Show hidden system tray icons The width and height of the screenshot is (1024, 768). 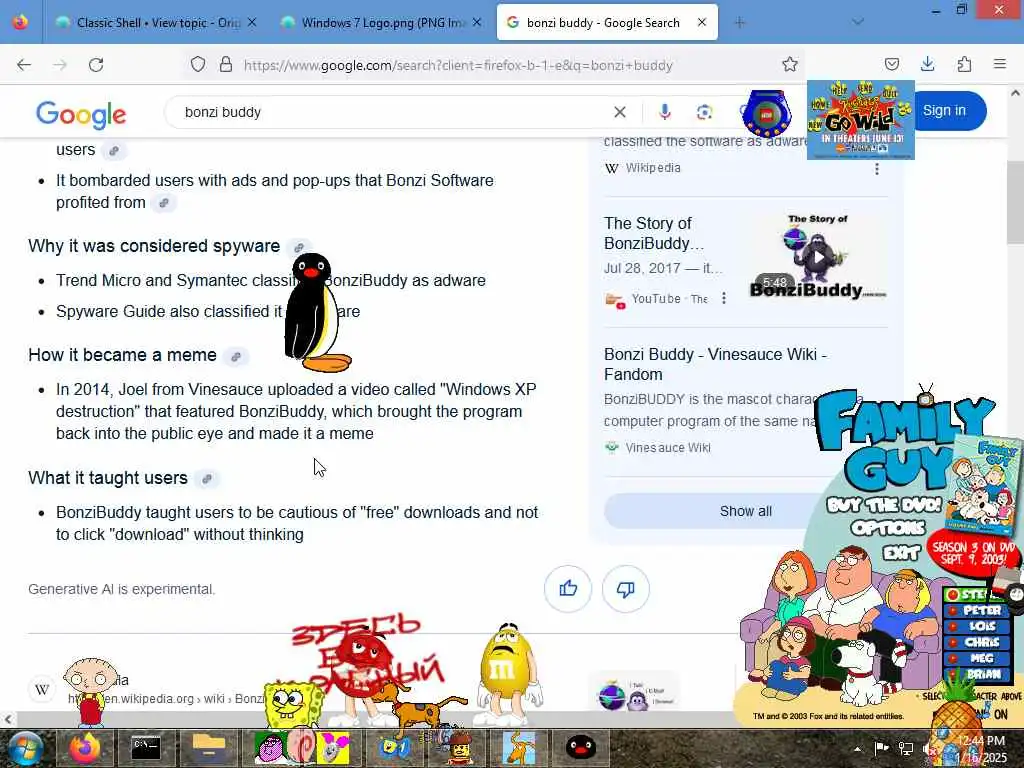[x=857, y=749]
